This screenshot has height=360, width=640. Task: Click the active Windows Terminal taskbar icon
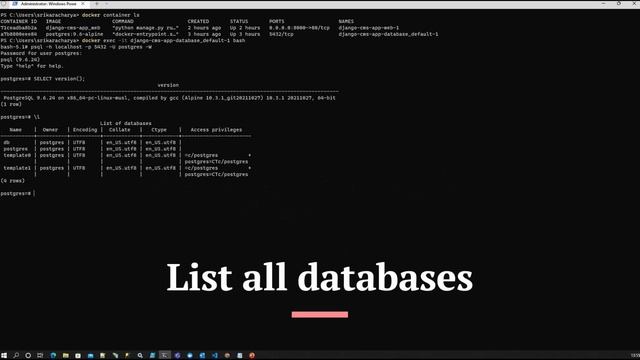(164, 356)
